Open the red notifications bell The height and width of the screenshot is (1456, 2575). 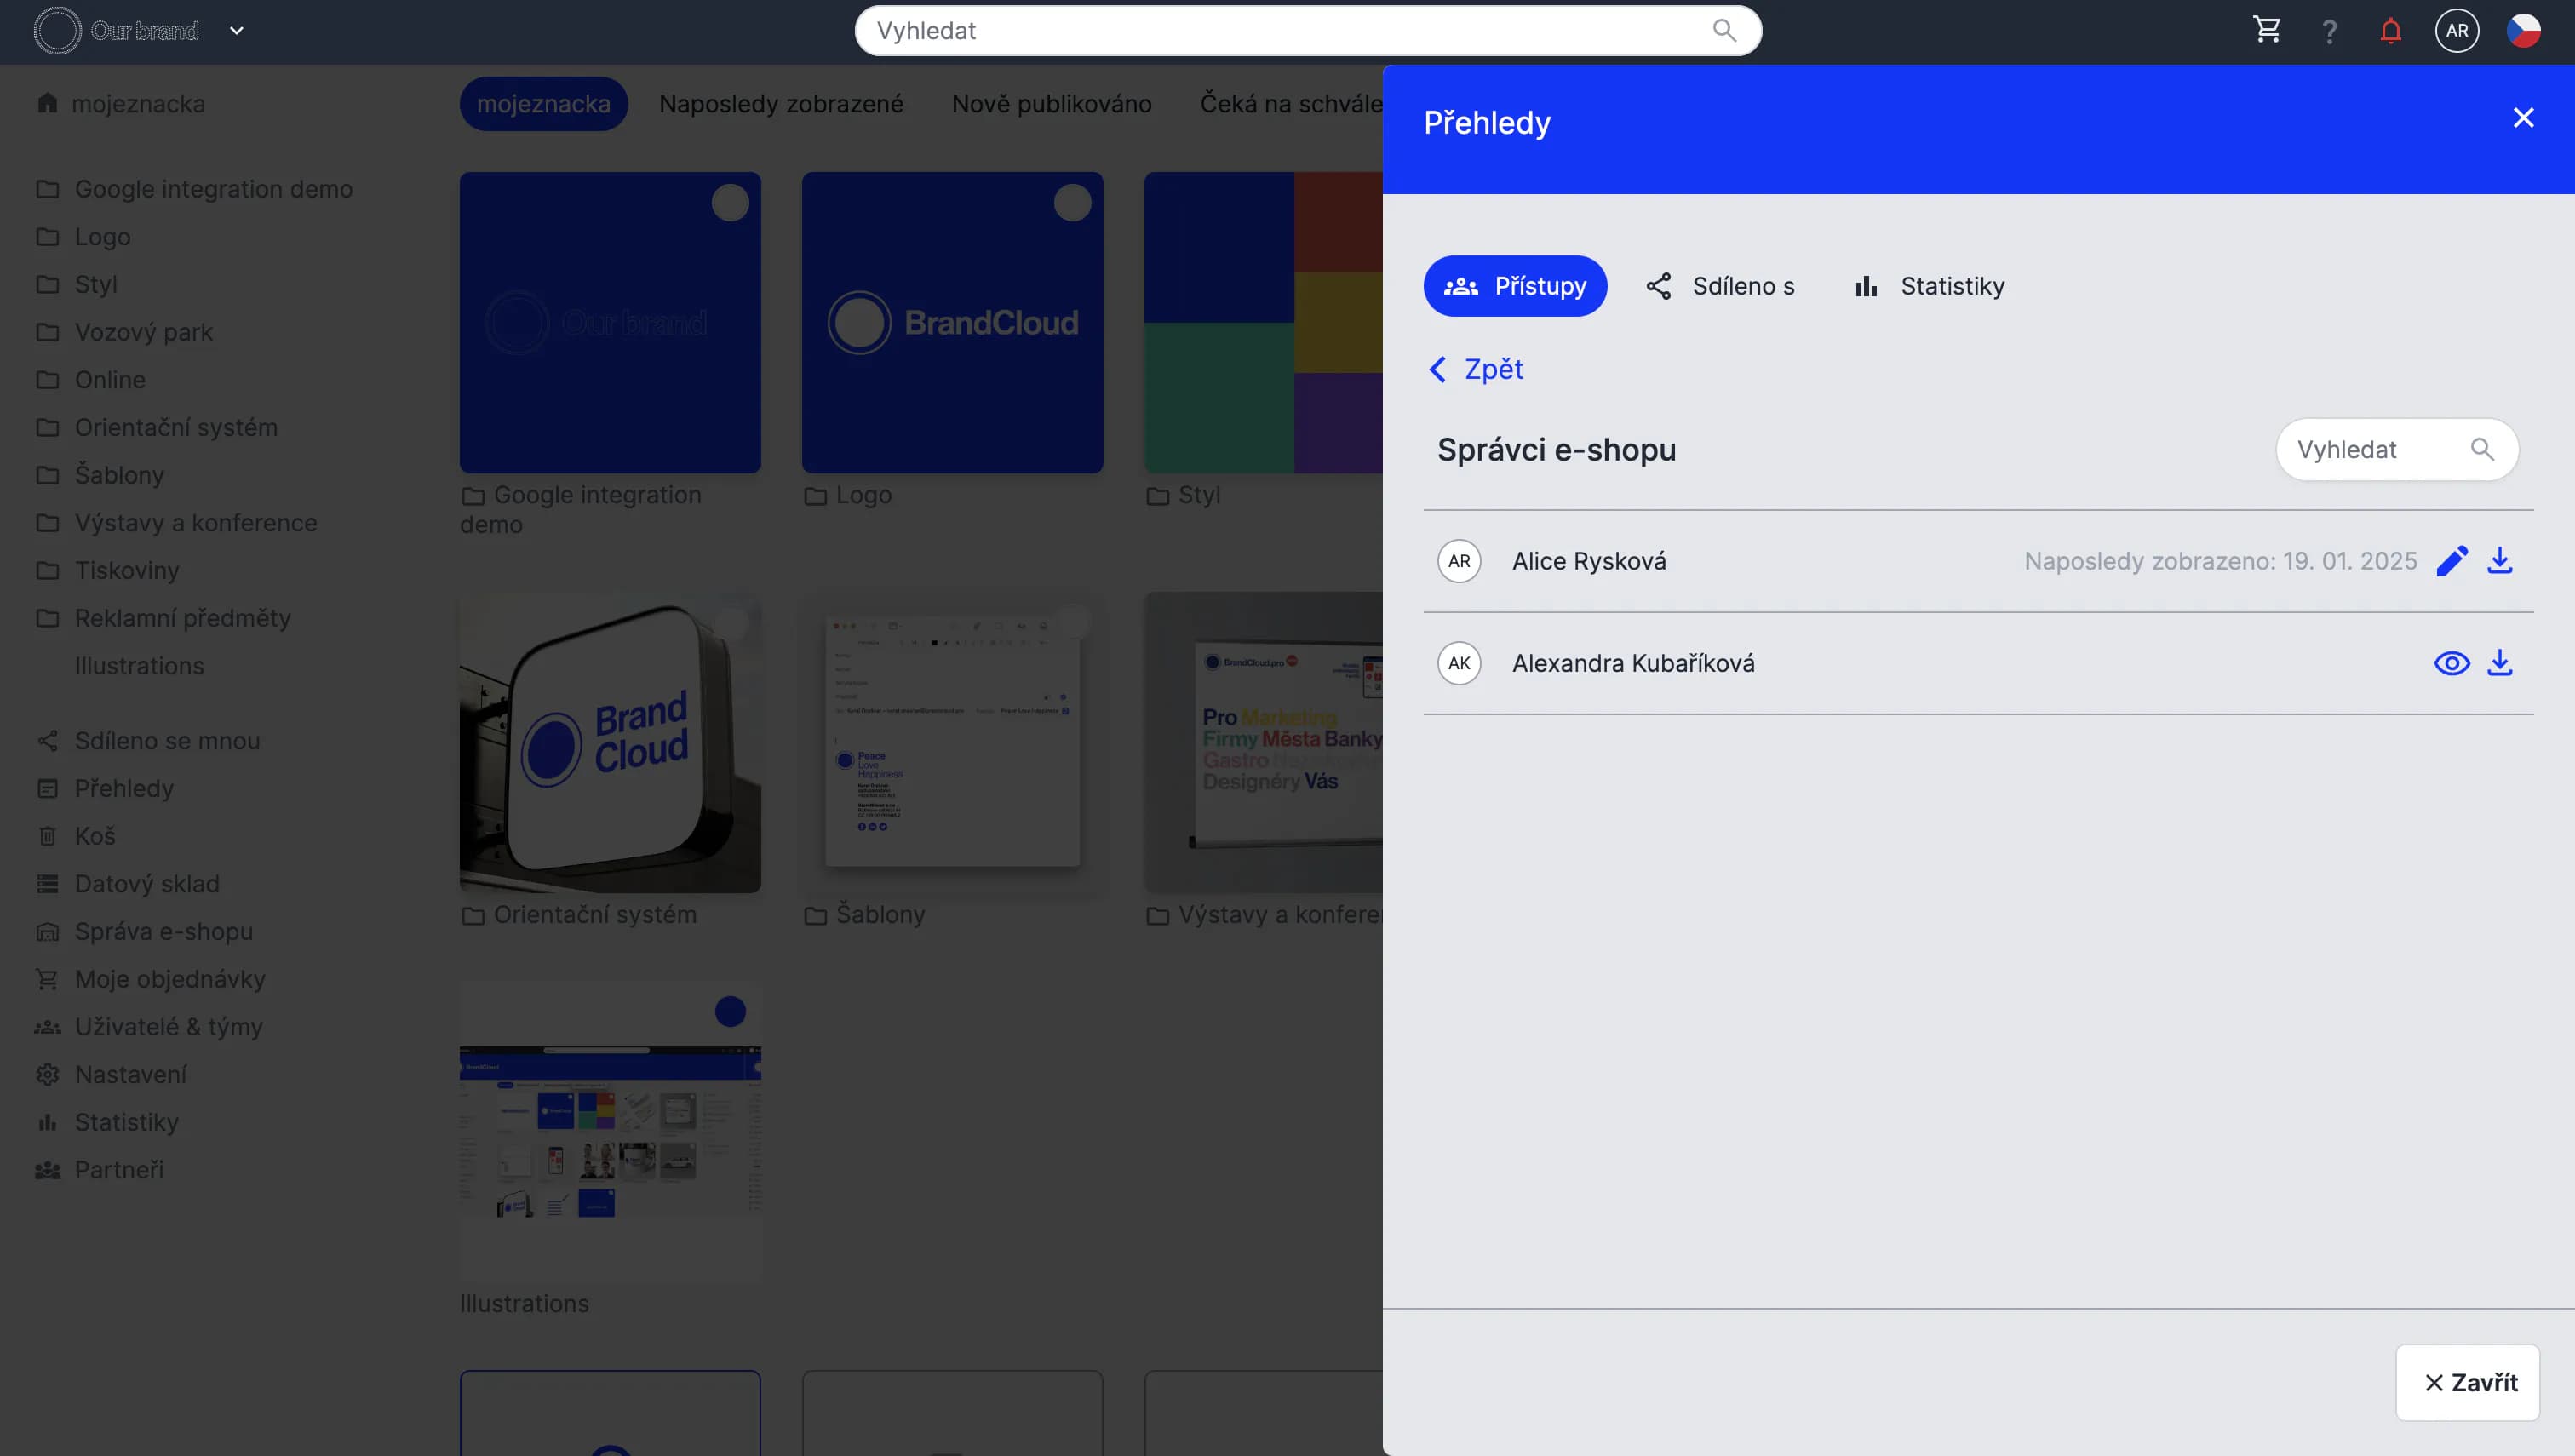pos(2390,31)
